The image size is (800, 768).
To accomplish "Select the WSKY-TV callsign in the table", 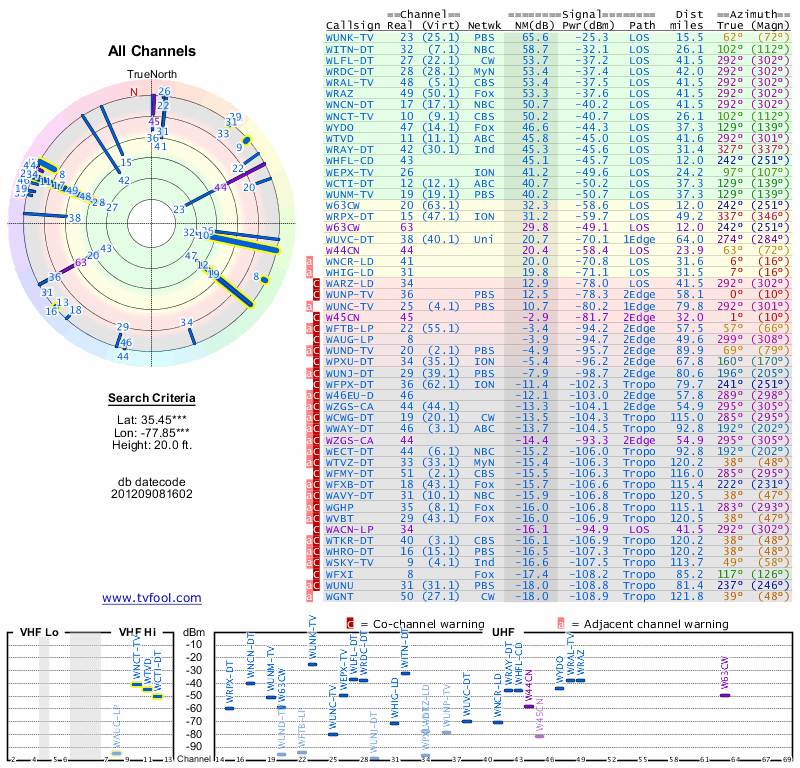I will pyautogui.click(x=350, y=562).
